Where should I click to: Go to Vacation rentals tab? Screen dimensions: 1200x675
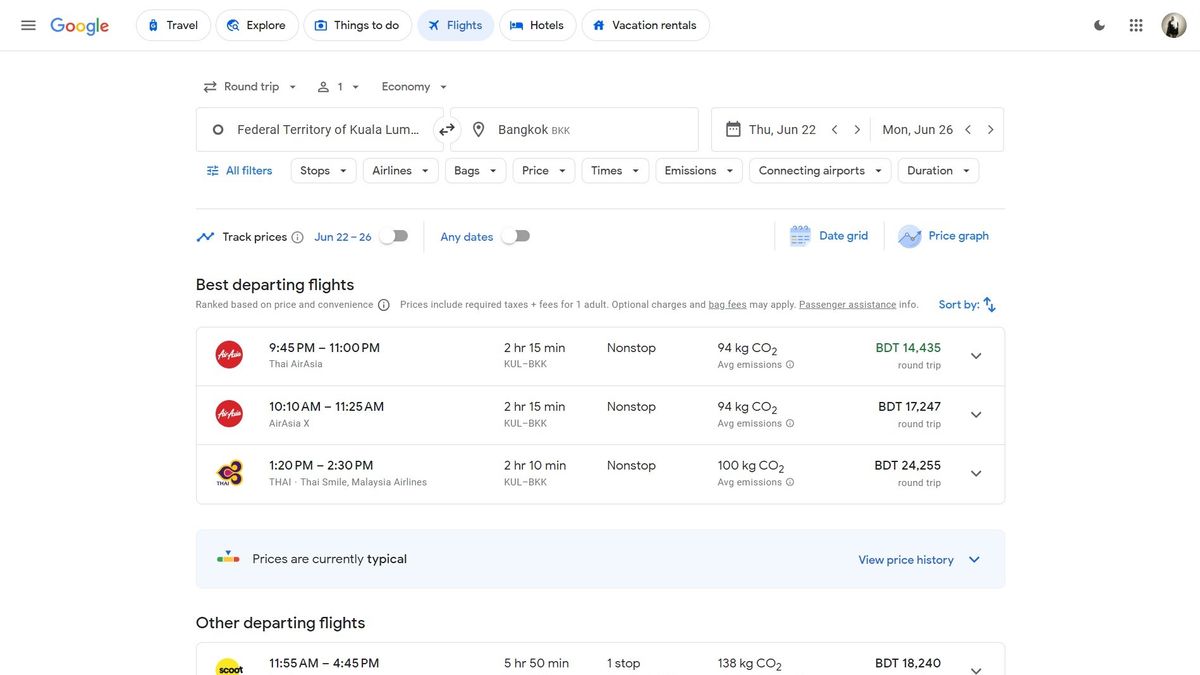[x=645, y=25]
